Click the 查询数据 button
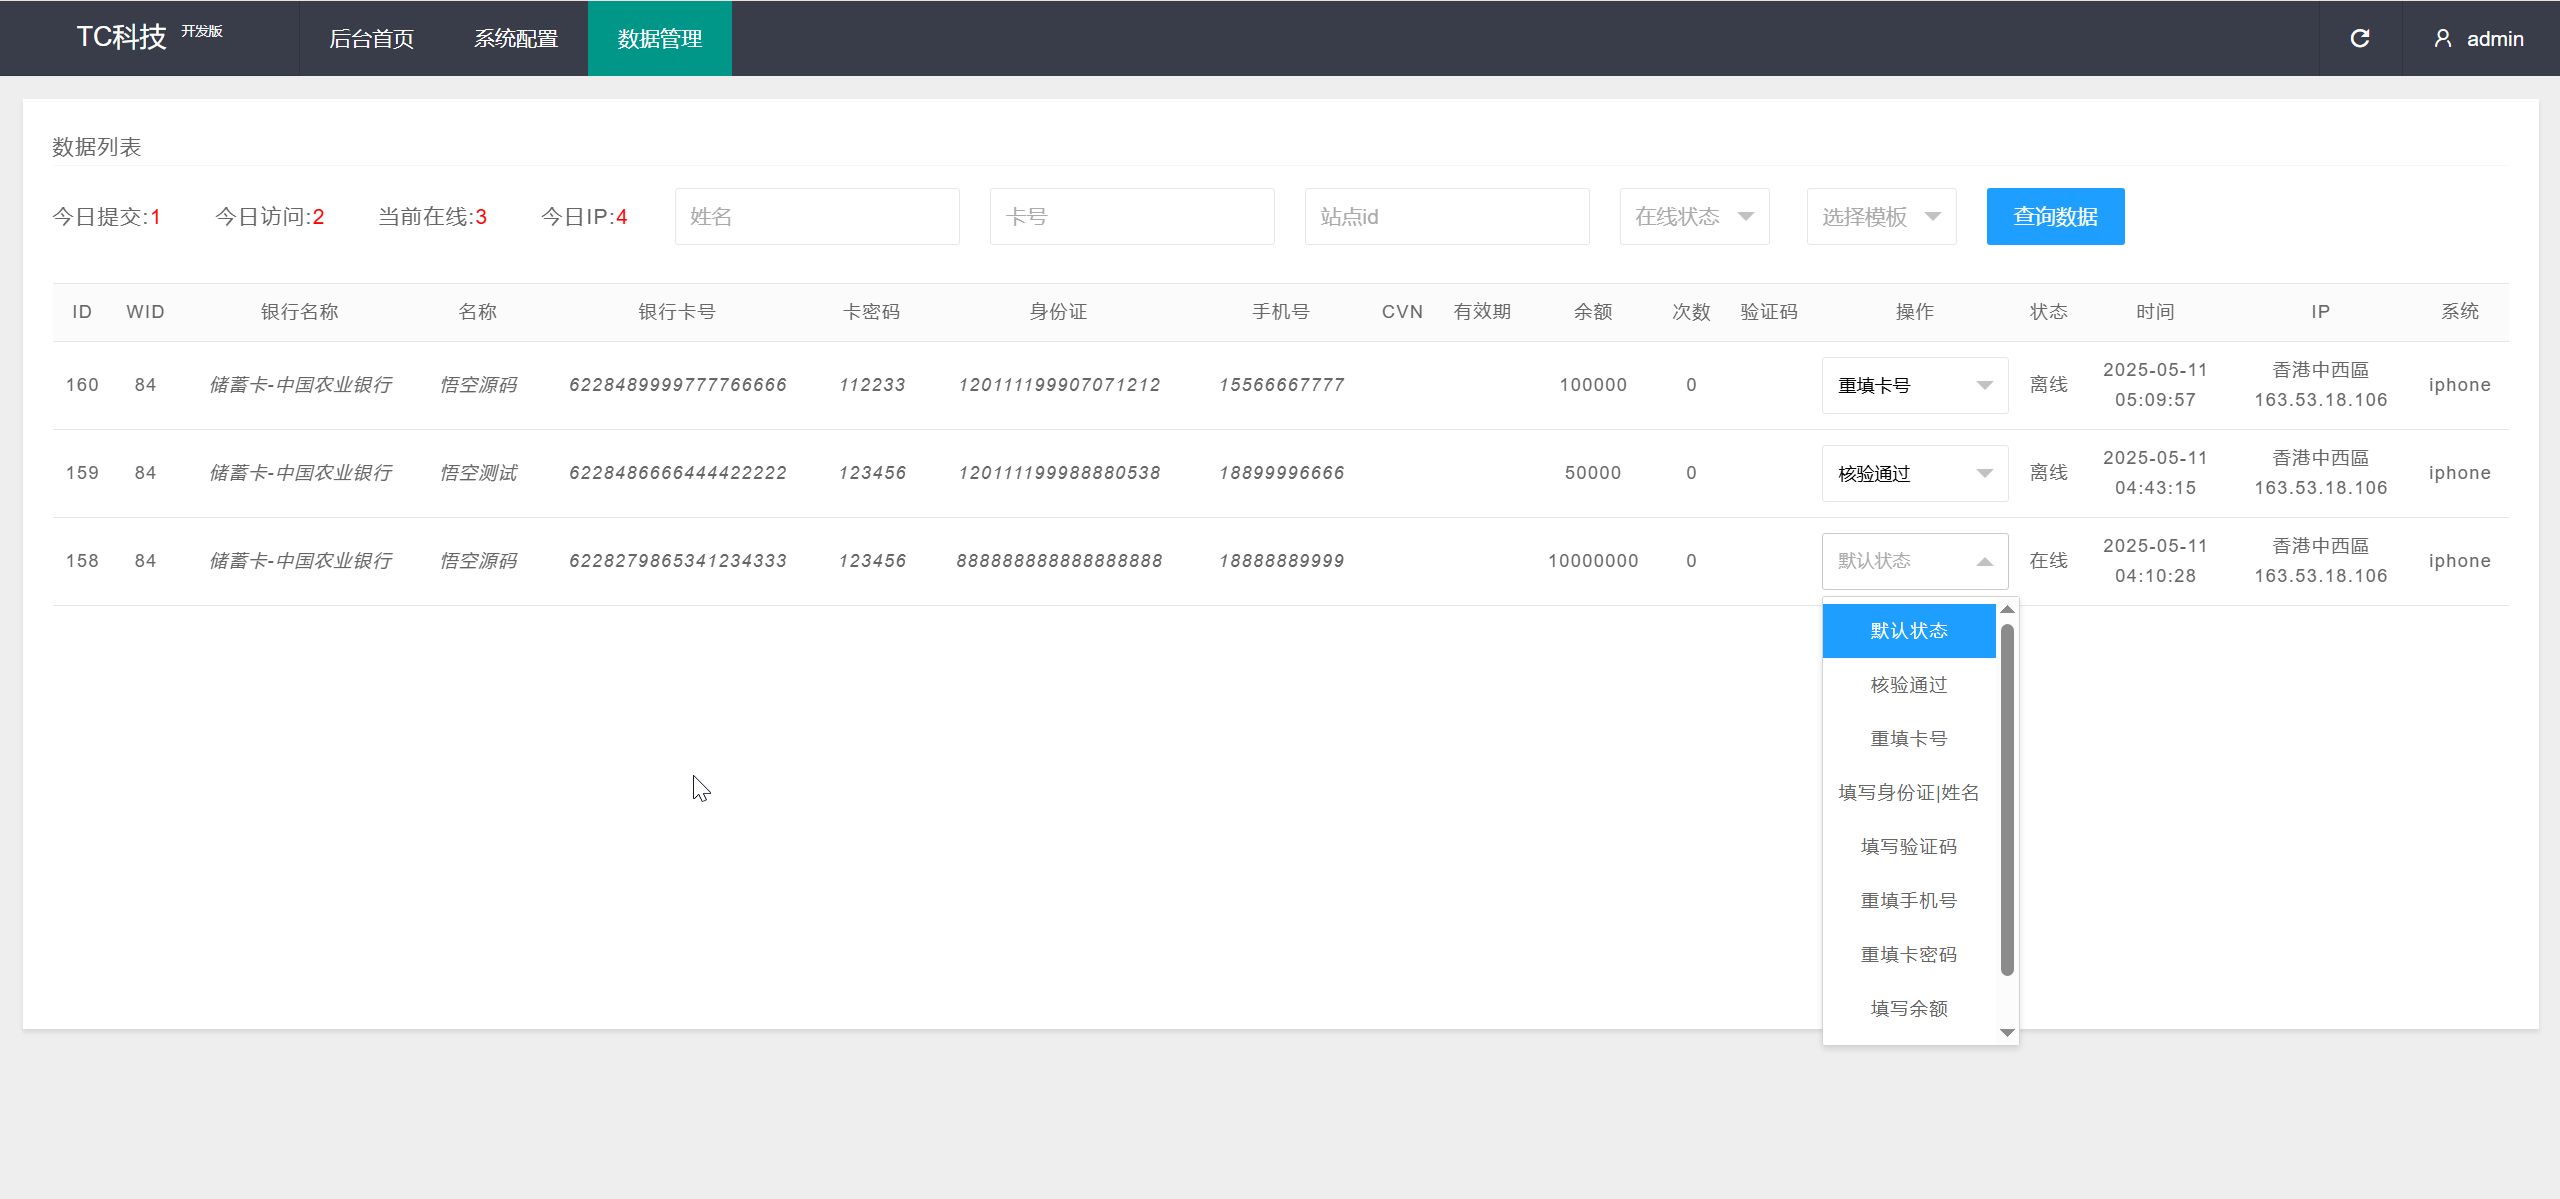Image resolution: width=2560 pixels, height=1199 pixels. [2055, 217]
